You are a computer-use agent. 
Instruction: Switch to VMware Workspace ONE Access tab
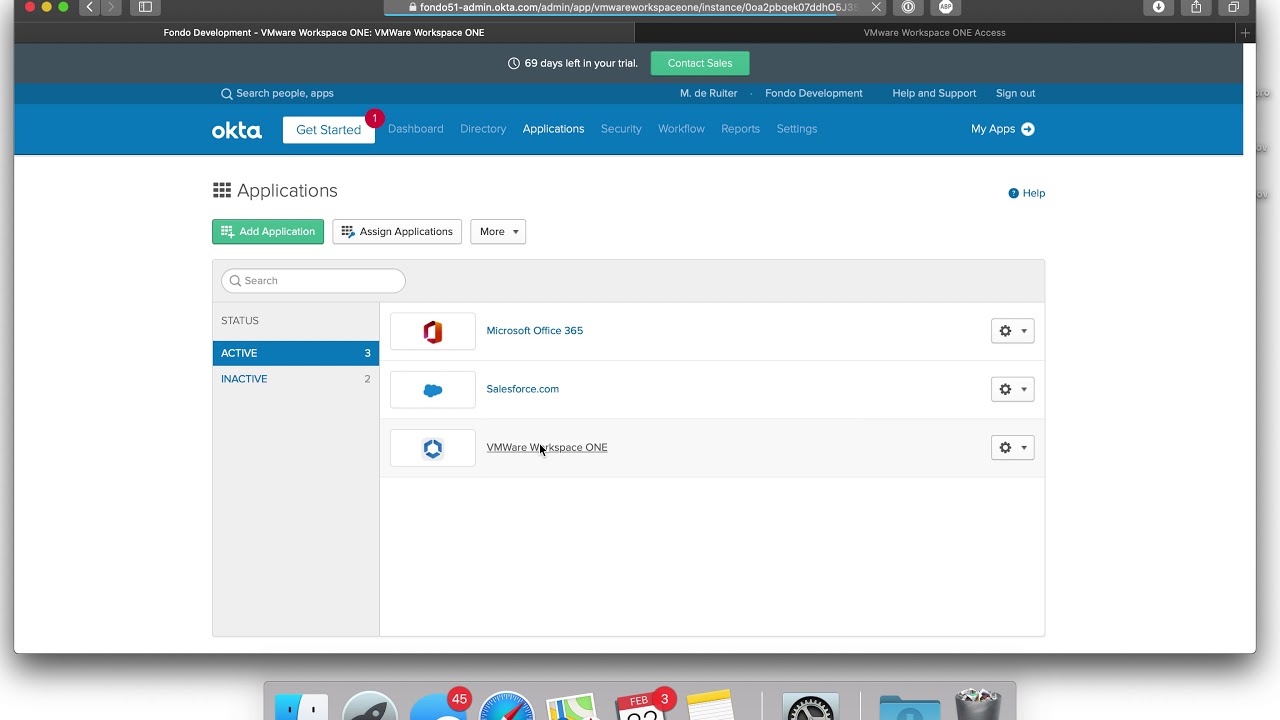935,33
